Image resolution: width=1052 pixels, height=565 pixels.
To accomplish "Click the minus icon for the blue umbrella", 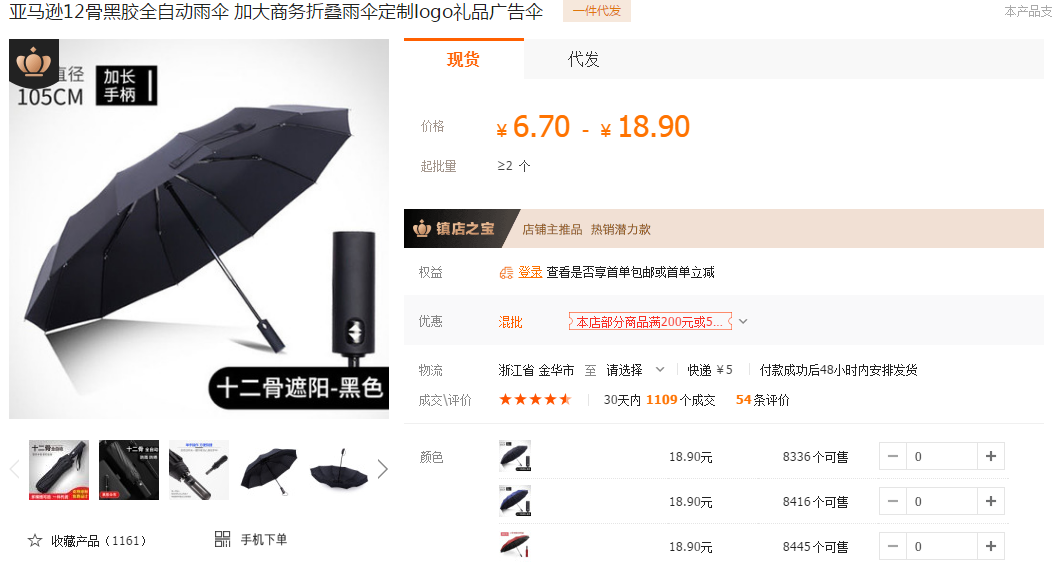I will 892,501.
